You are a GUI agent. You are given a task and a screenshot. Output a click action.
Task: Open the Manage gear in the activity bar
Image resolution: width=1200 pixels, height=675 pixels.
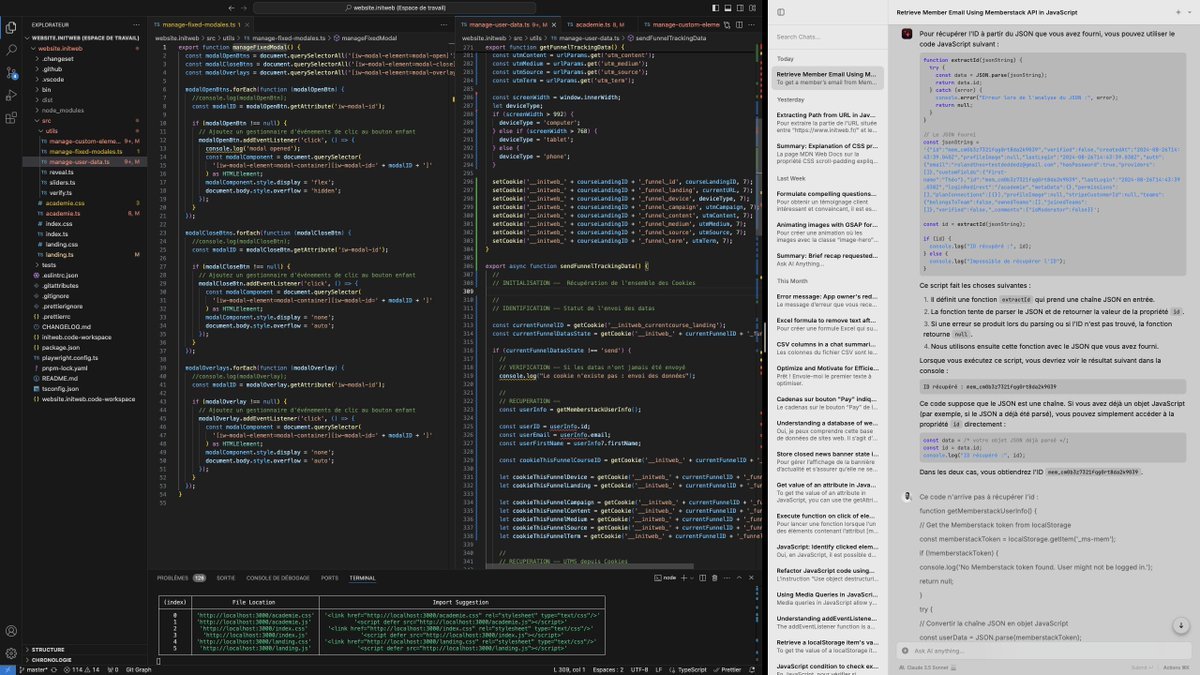tap(11, 654)
